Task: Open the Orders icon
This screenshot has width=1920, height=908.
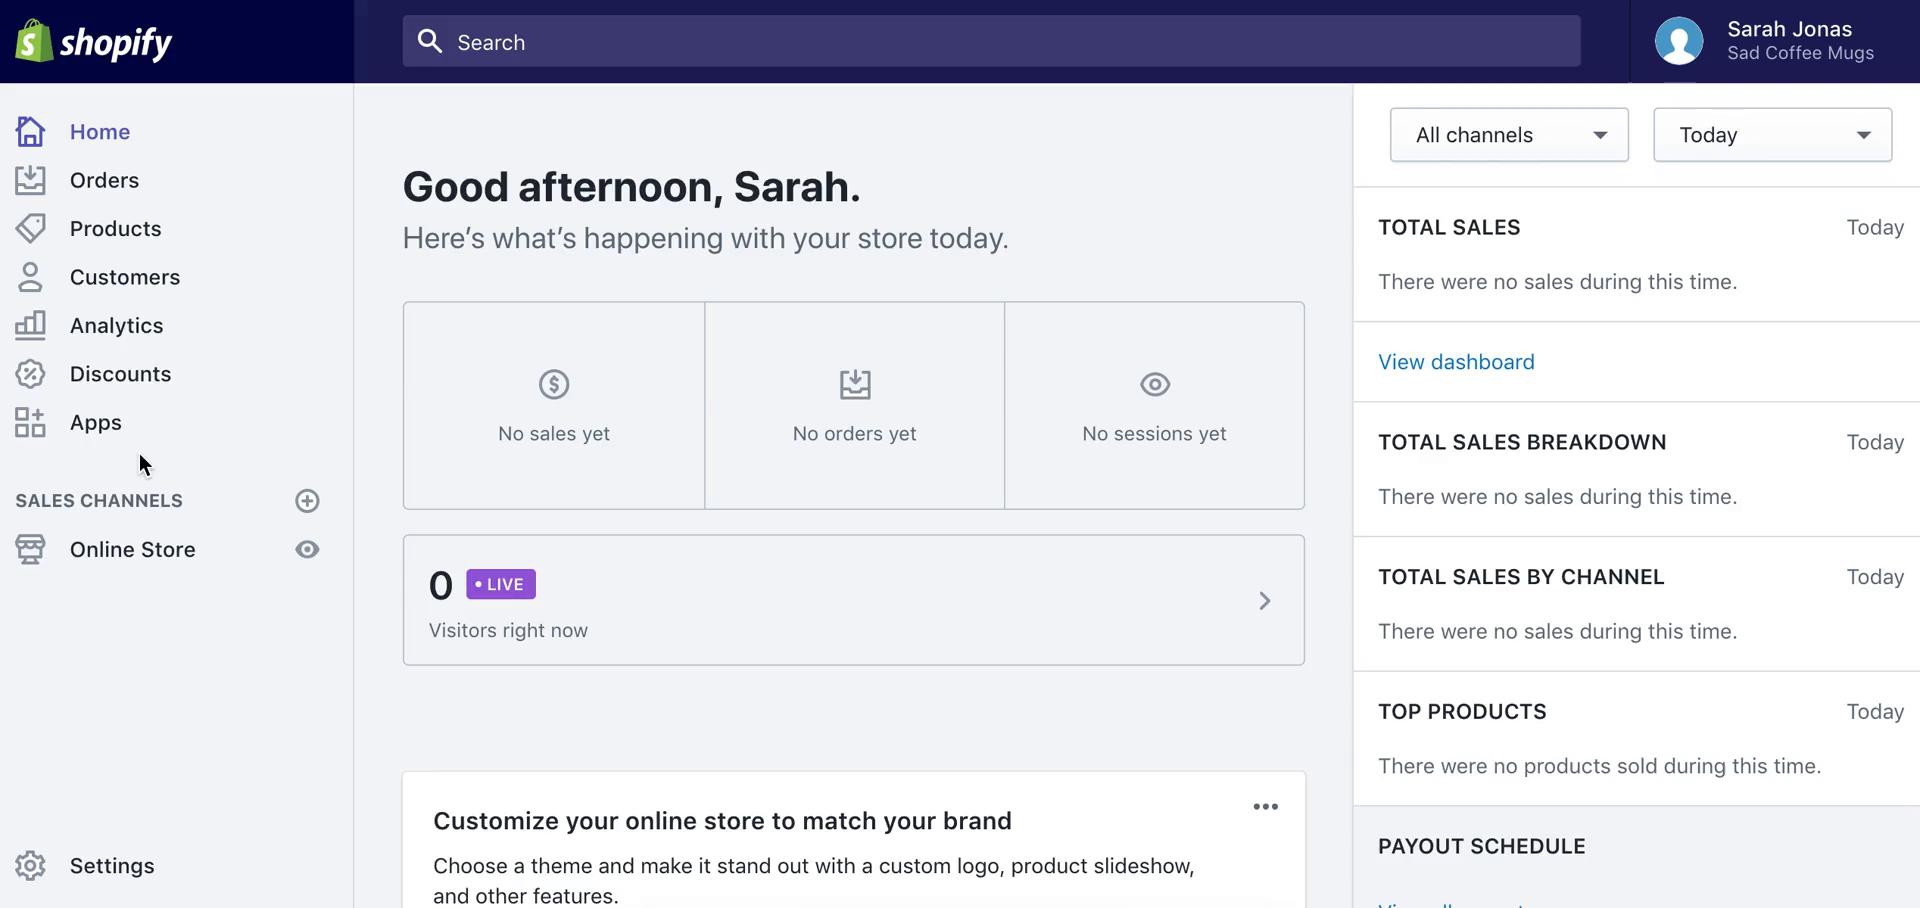Action: click(30, 180)
